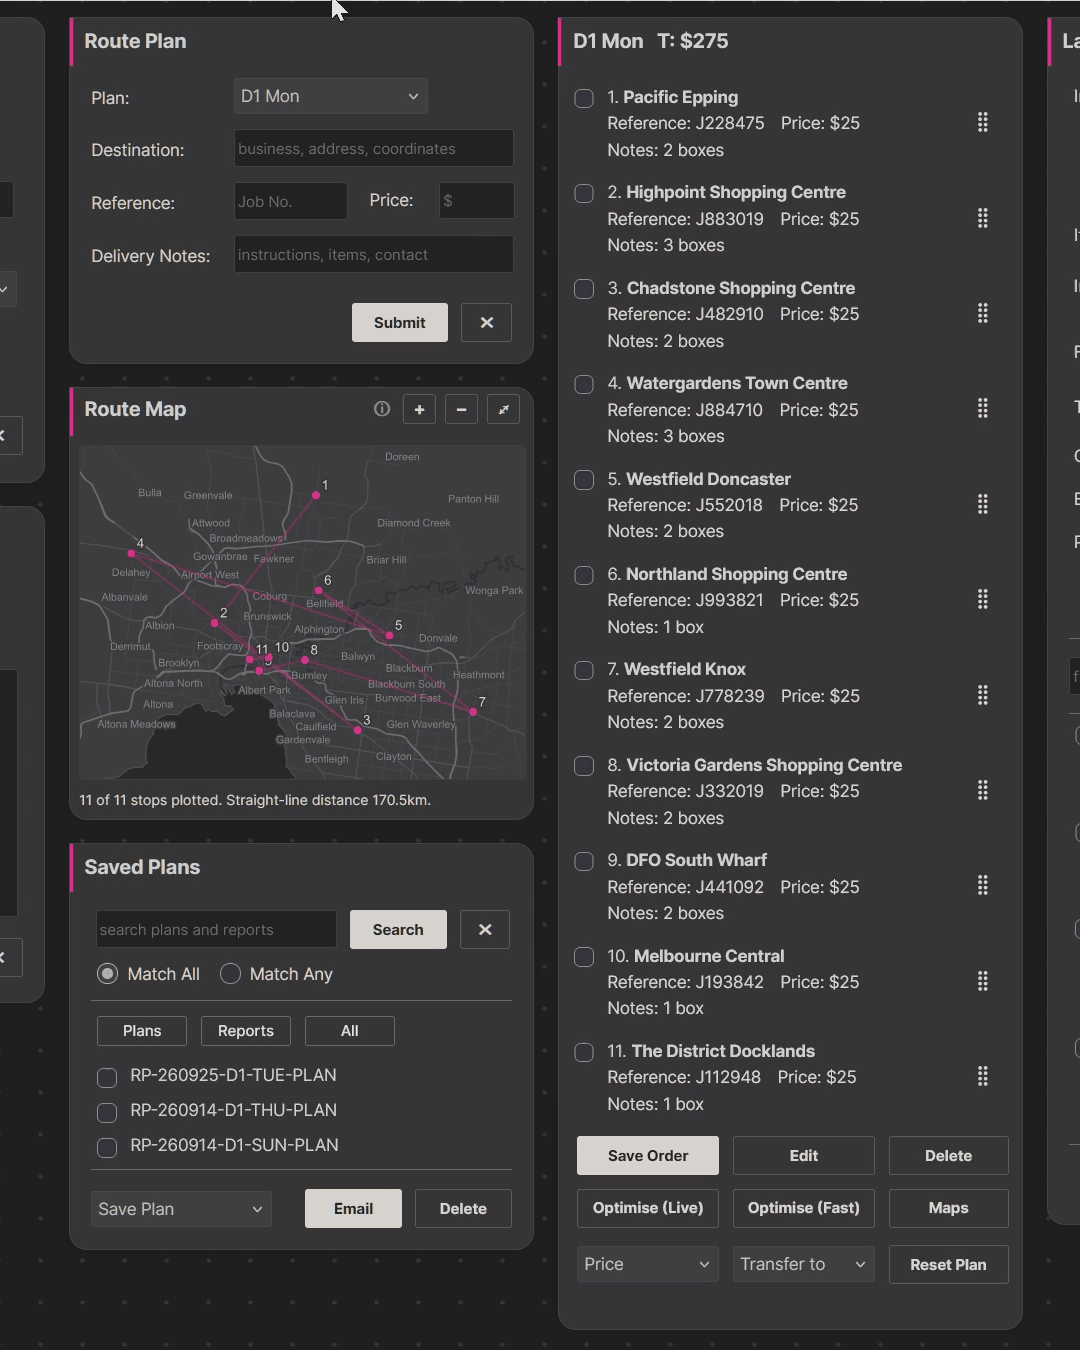
Task: Tick the Pacific Epping stop checkbox
Action: [584, 98]
